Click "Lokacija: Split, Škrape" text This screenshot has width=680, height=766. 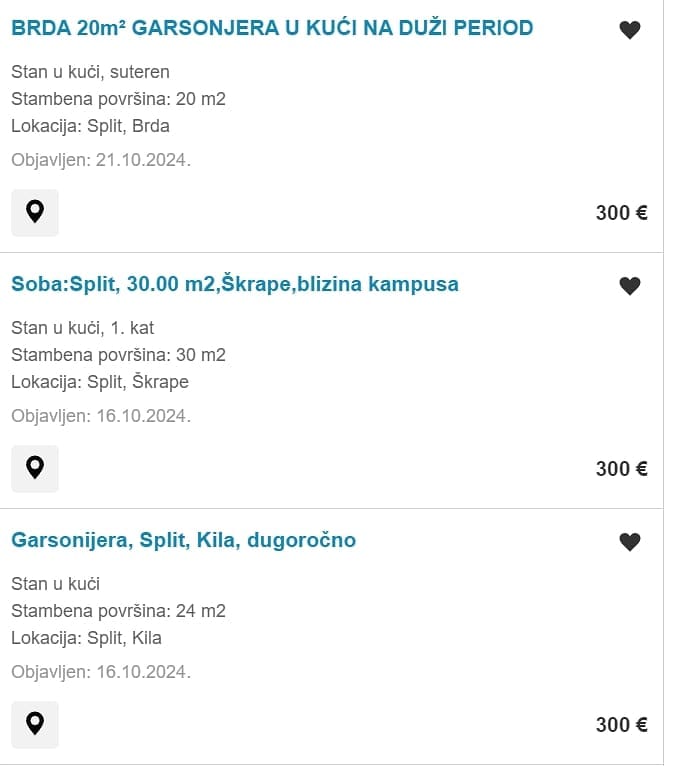pyautogui.click(x=100, y=382)
